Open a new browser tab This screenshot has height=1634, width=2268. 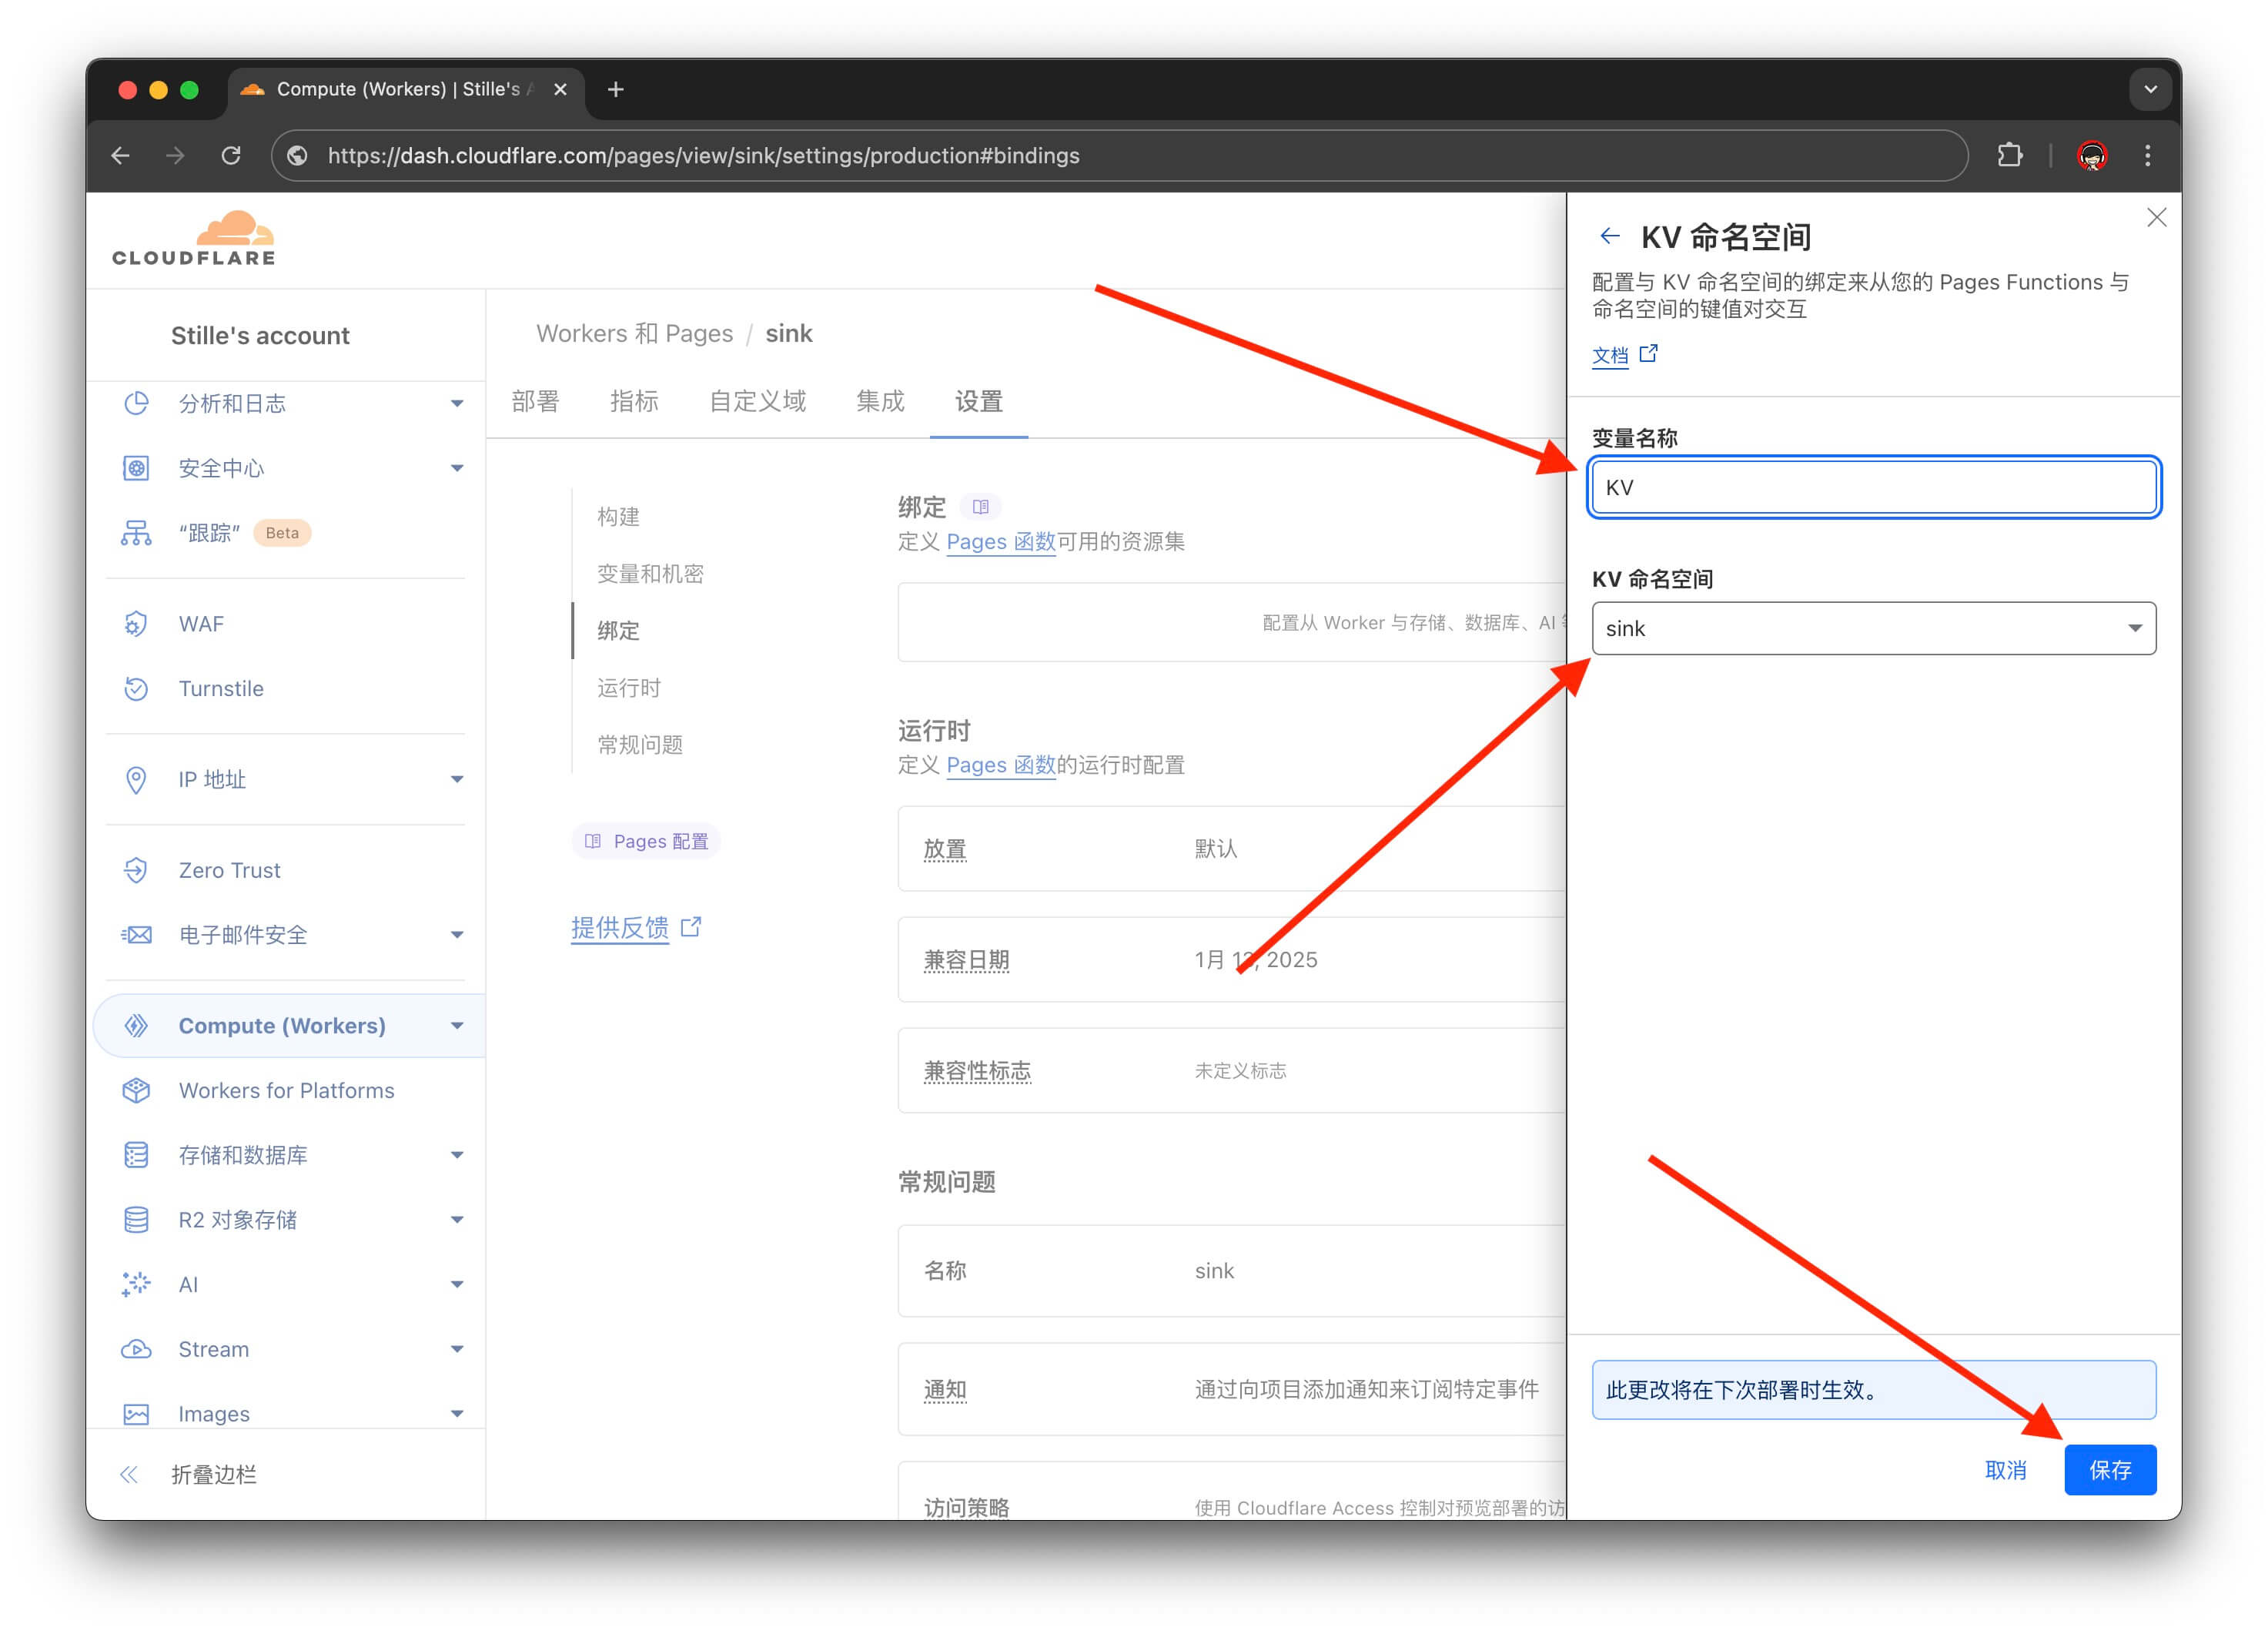(x=616, y=90)
